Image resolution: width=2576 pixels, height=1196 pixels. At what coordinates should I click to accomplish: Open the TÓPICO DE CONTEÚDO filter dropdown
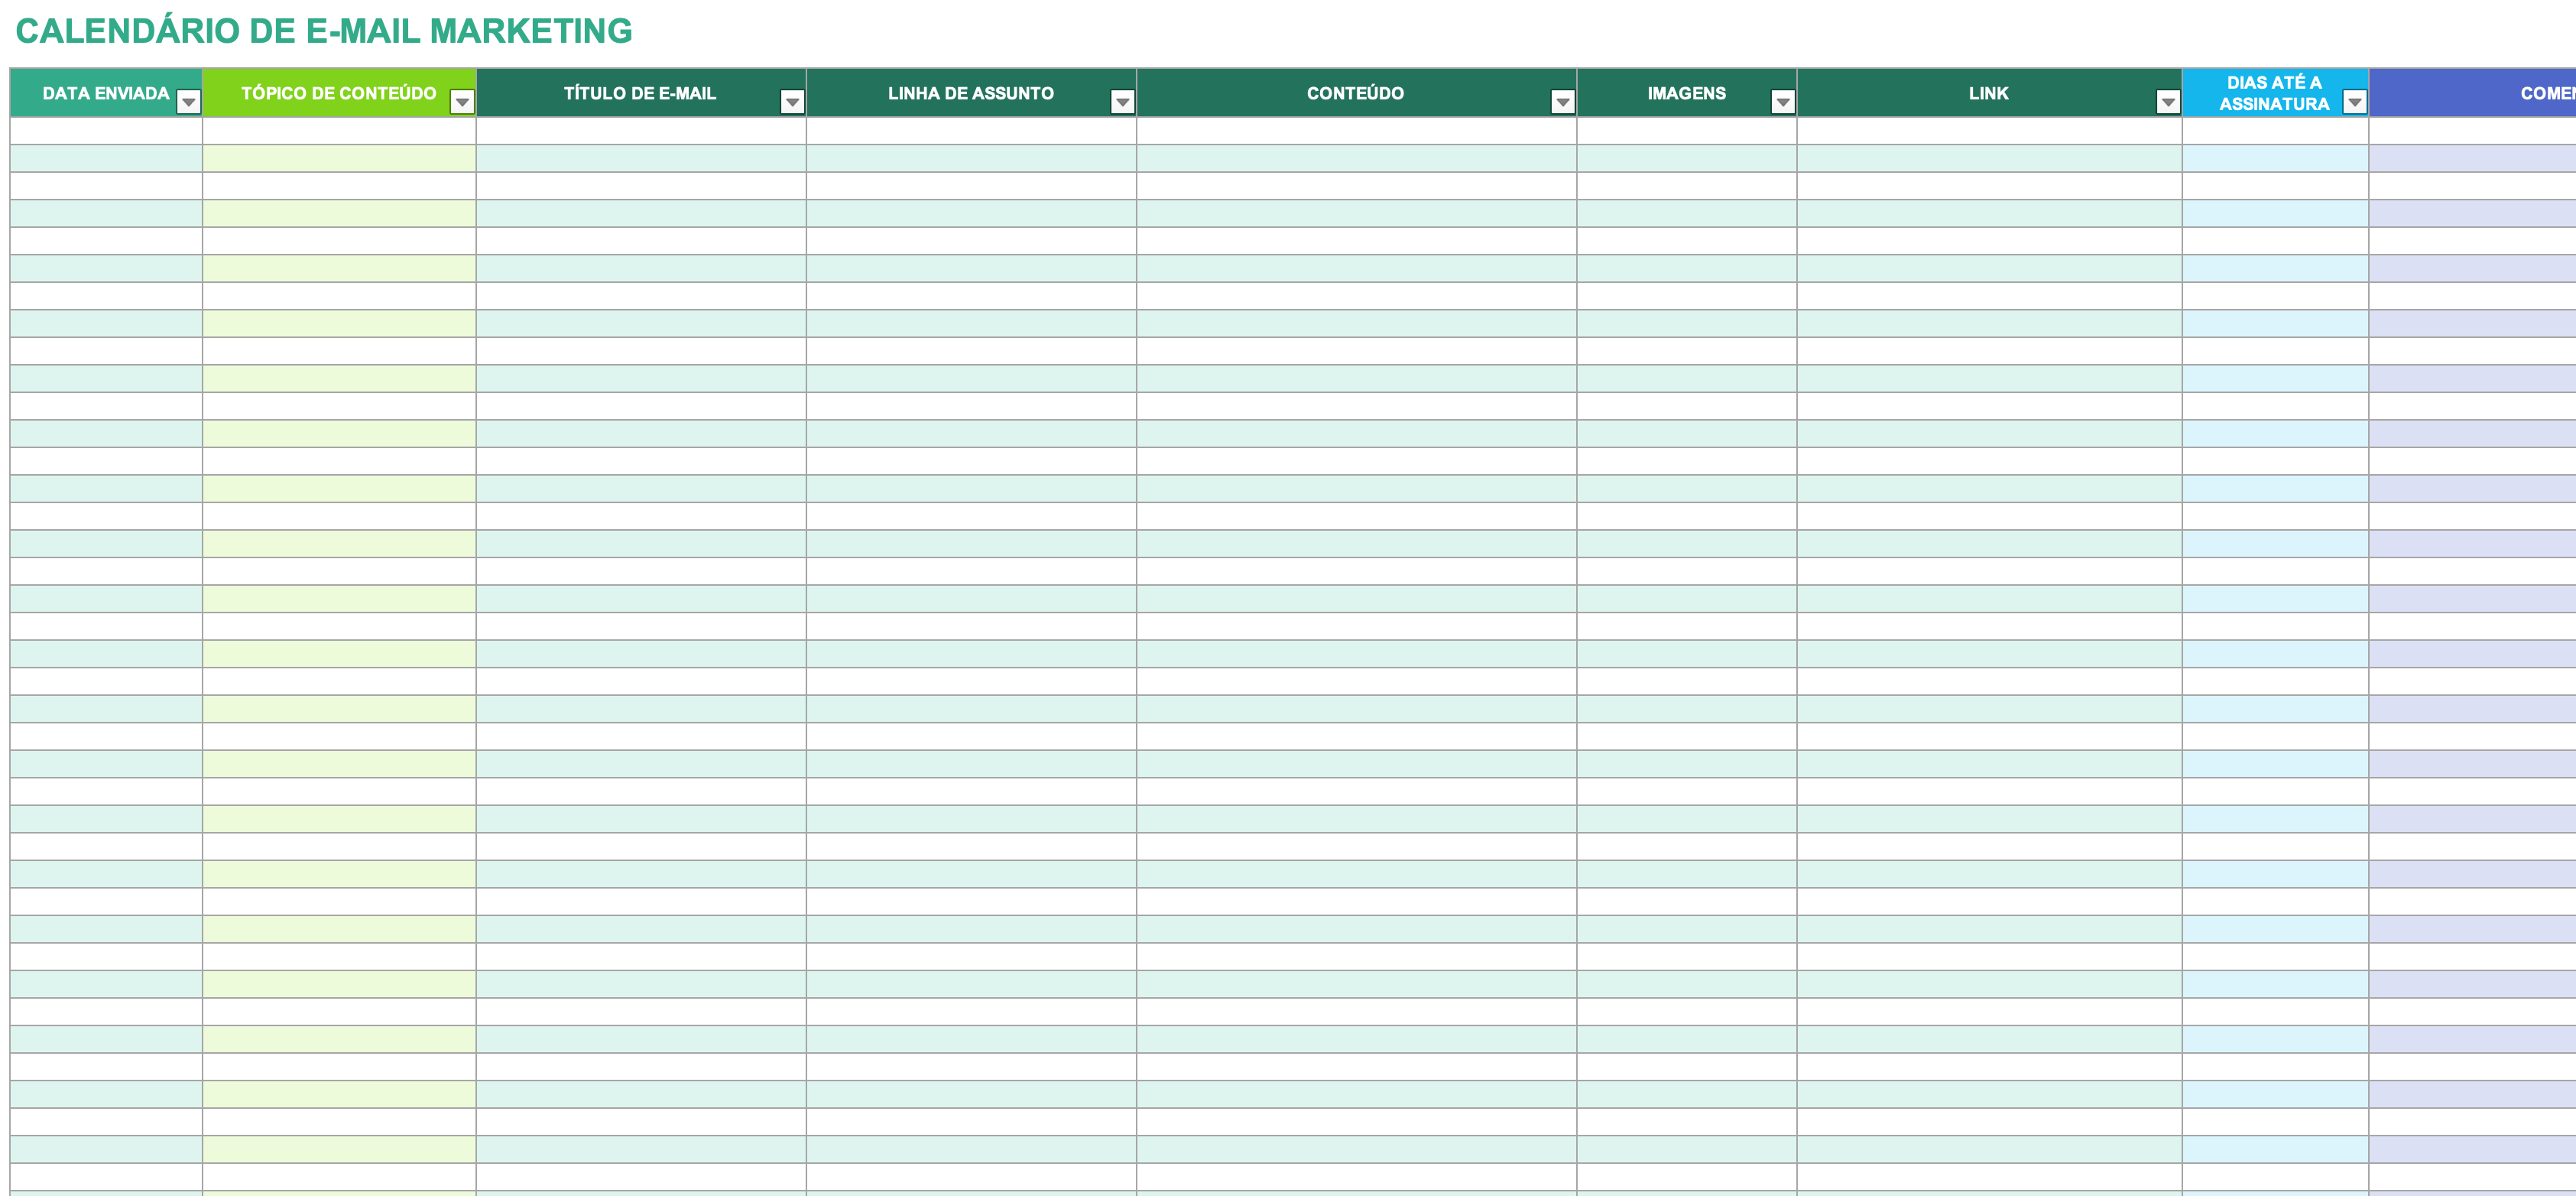[x=462, y=102]
